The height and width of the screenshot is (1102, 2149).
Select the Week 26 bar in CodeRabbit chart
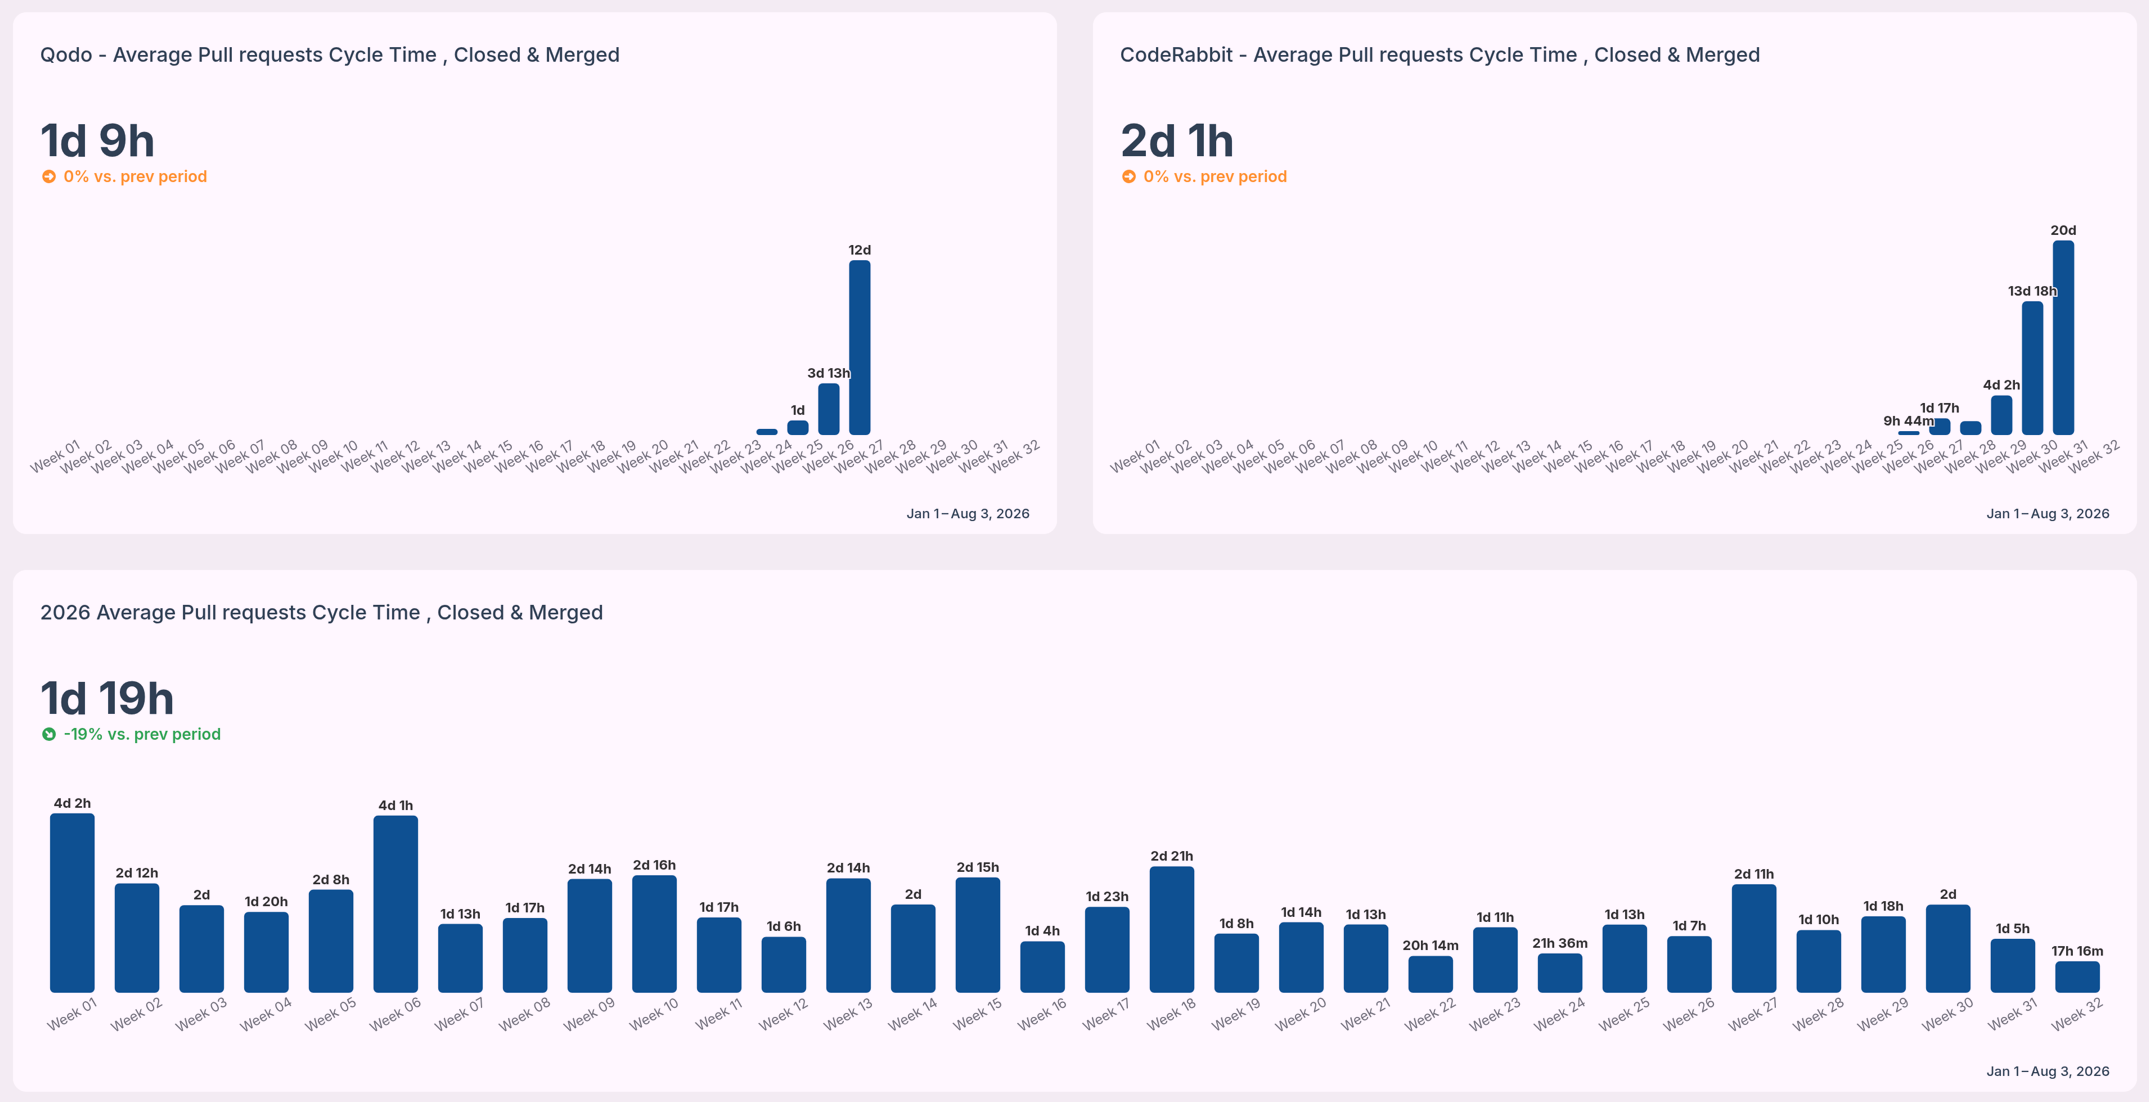[x=1909, y=433]
